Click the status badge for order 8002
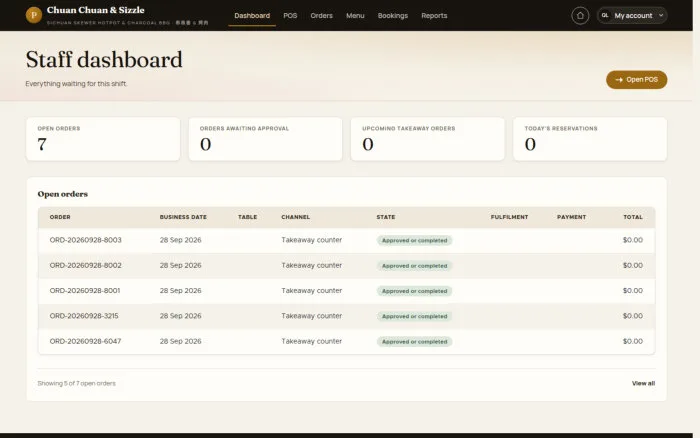700x438 pixels. [414, 266]
